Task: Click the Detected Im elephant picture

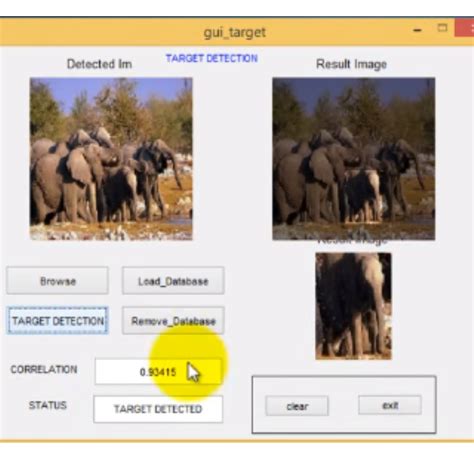Action: pyautogui.click(x=111, y=159)
